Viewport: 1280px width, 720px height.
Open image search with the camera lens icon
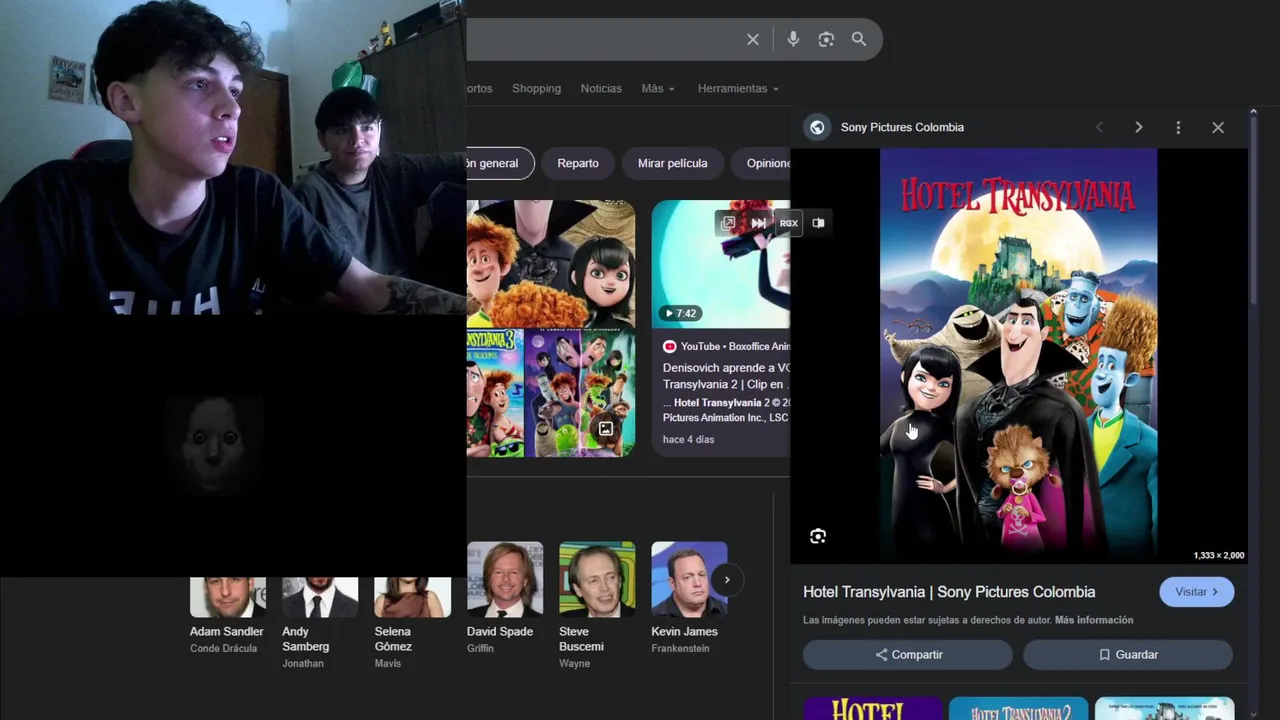pos(826,39)
